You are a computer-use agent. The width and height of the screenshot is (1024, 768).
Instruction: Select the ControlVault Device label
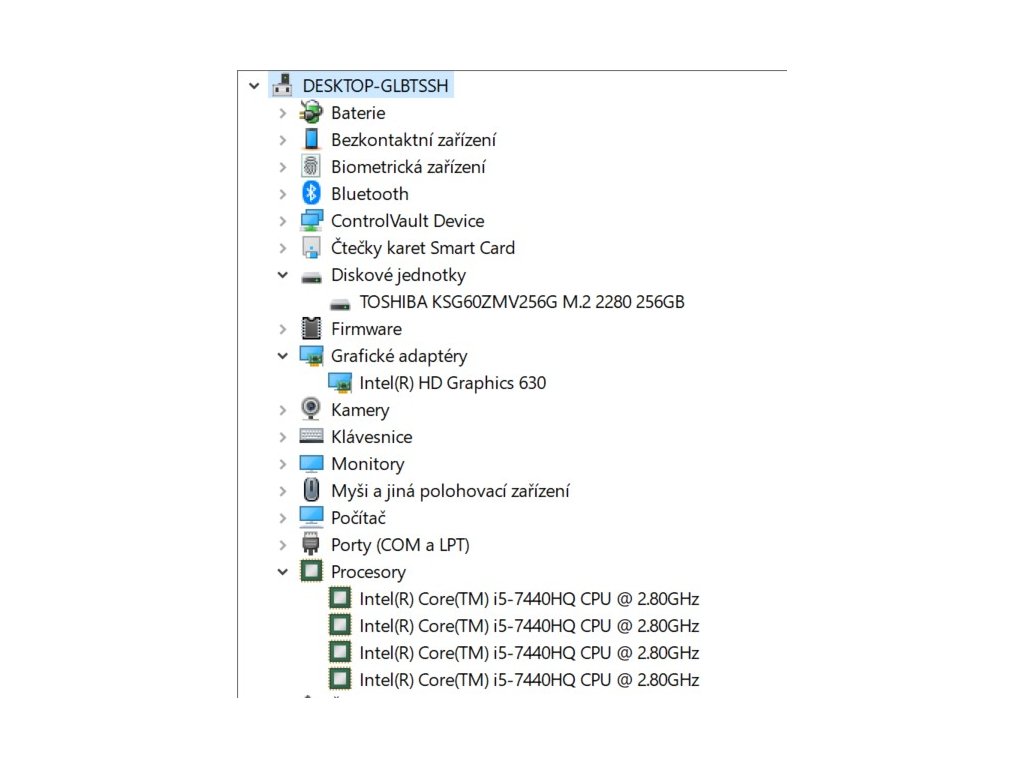[408, 221]
